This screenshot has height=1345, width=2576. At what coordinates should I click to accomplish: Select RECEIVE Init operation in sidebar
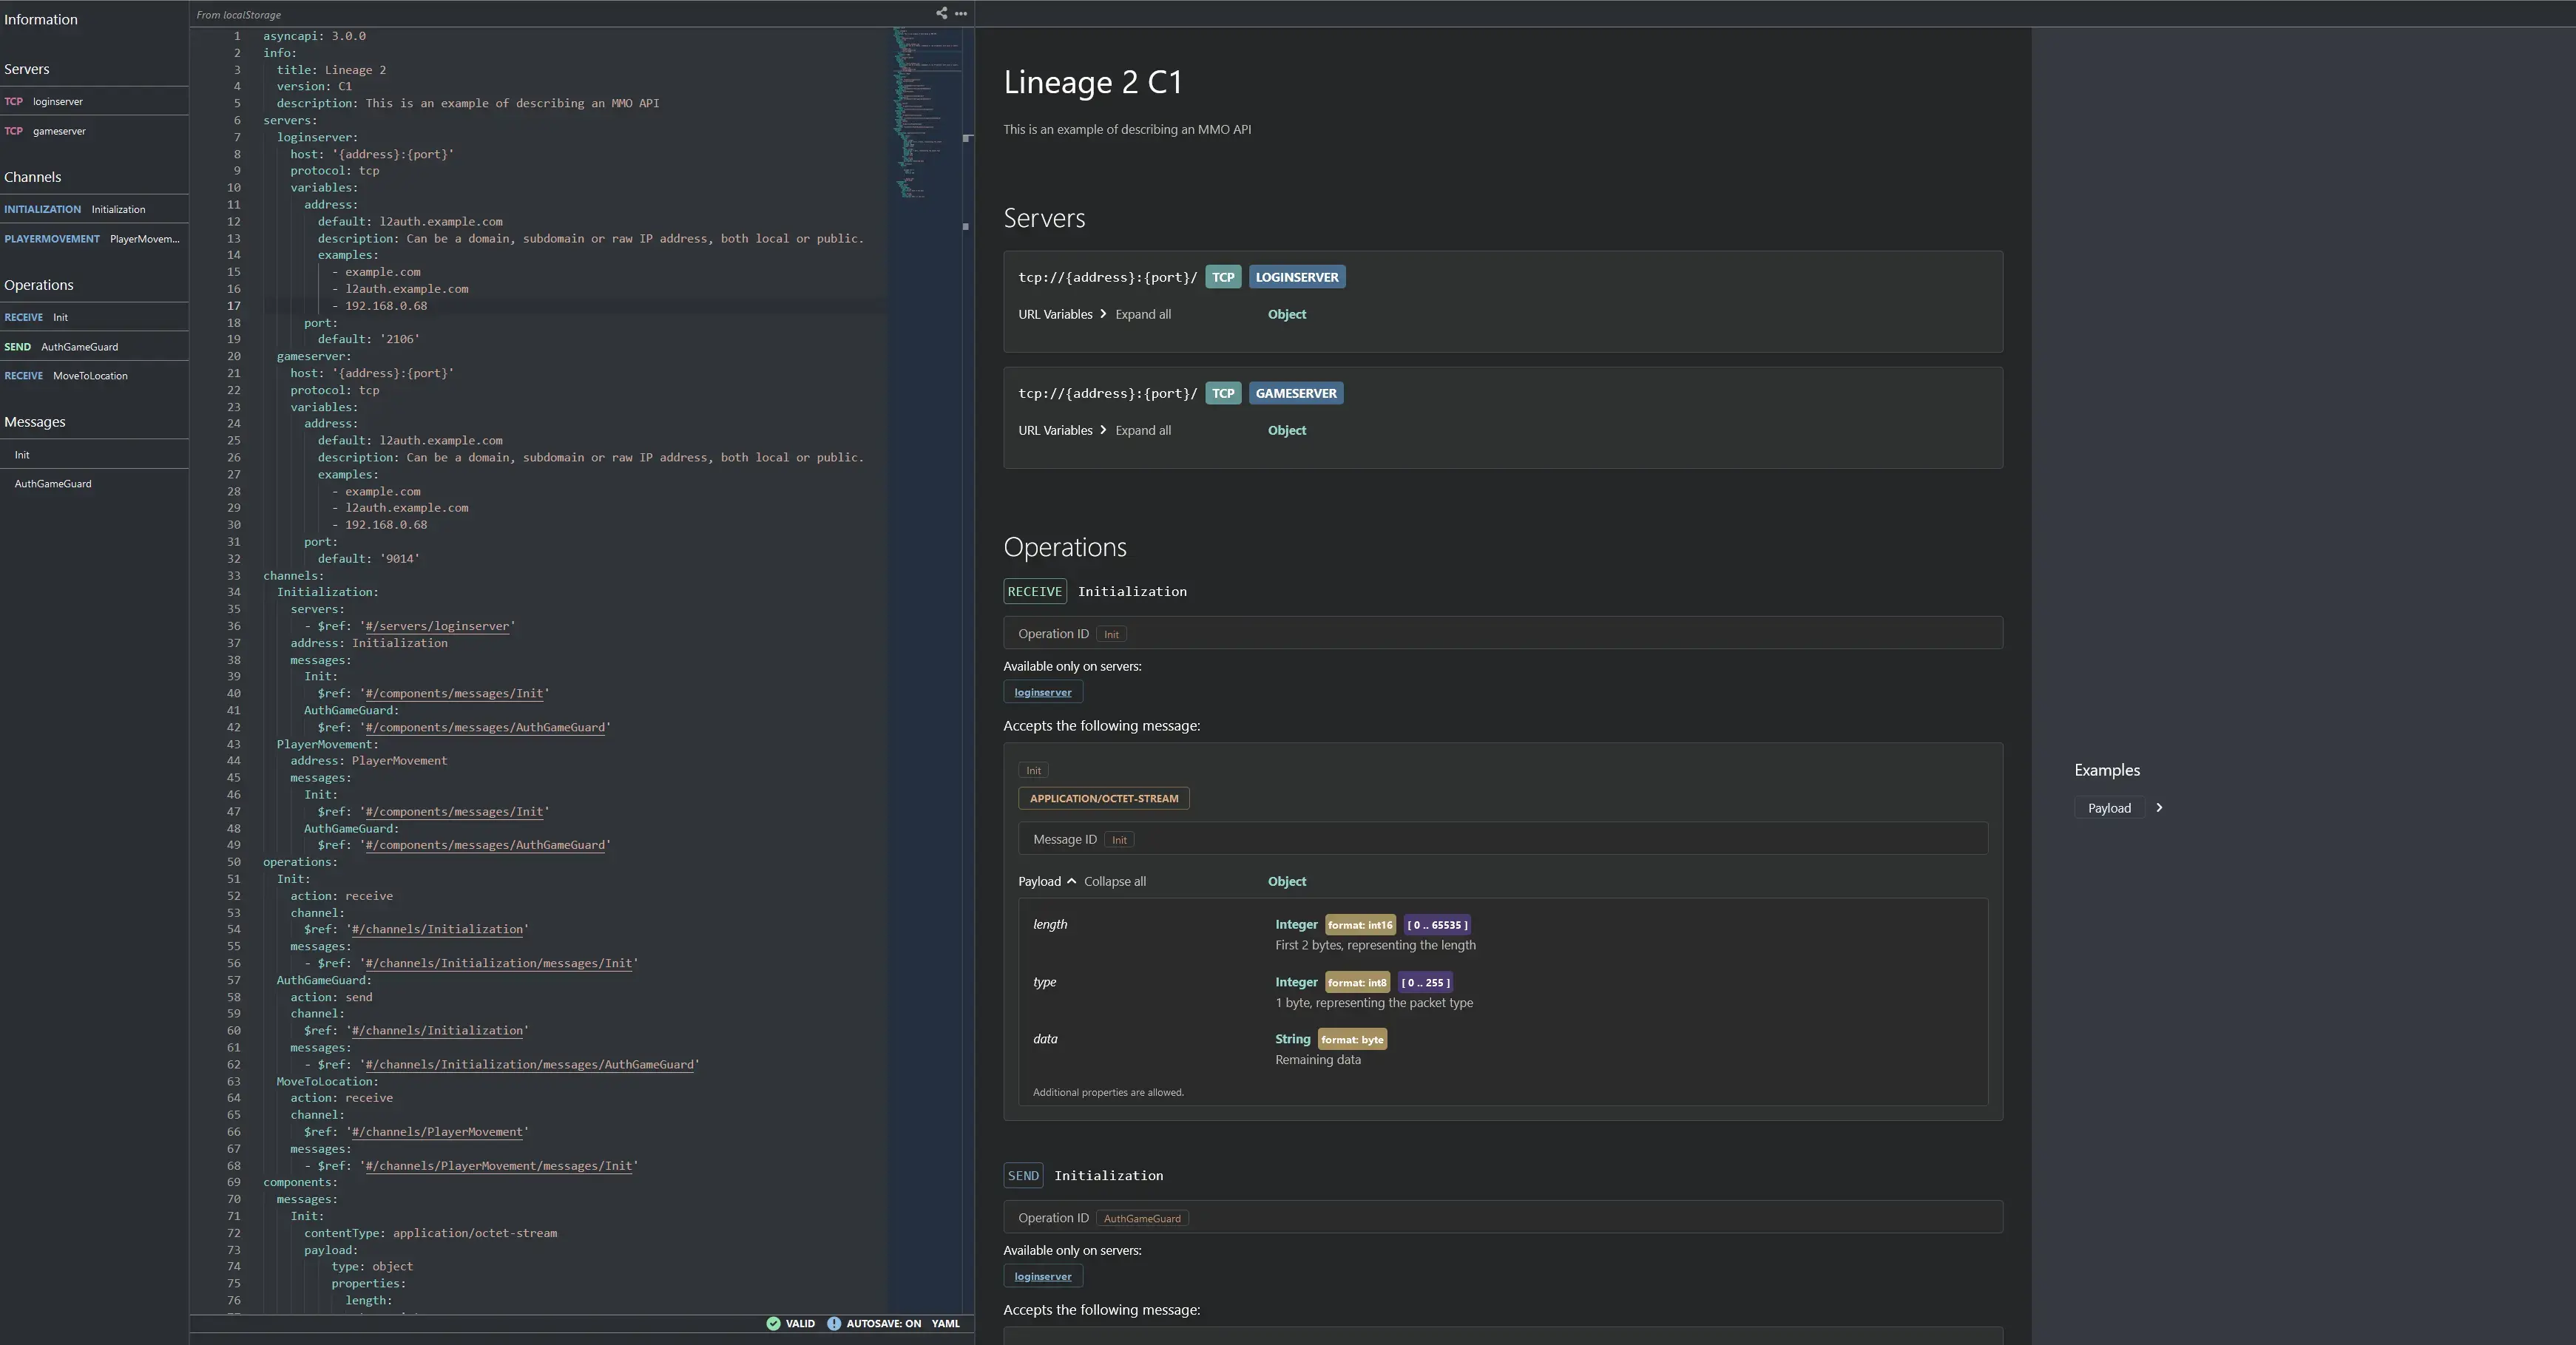(94, 317)
